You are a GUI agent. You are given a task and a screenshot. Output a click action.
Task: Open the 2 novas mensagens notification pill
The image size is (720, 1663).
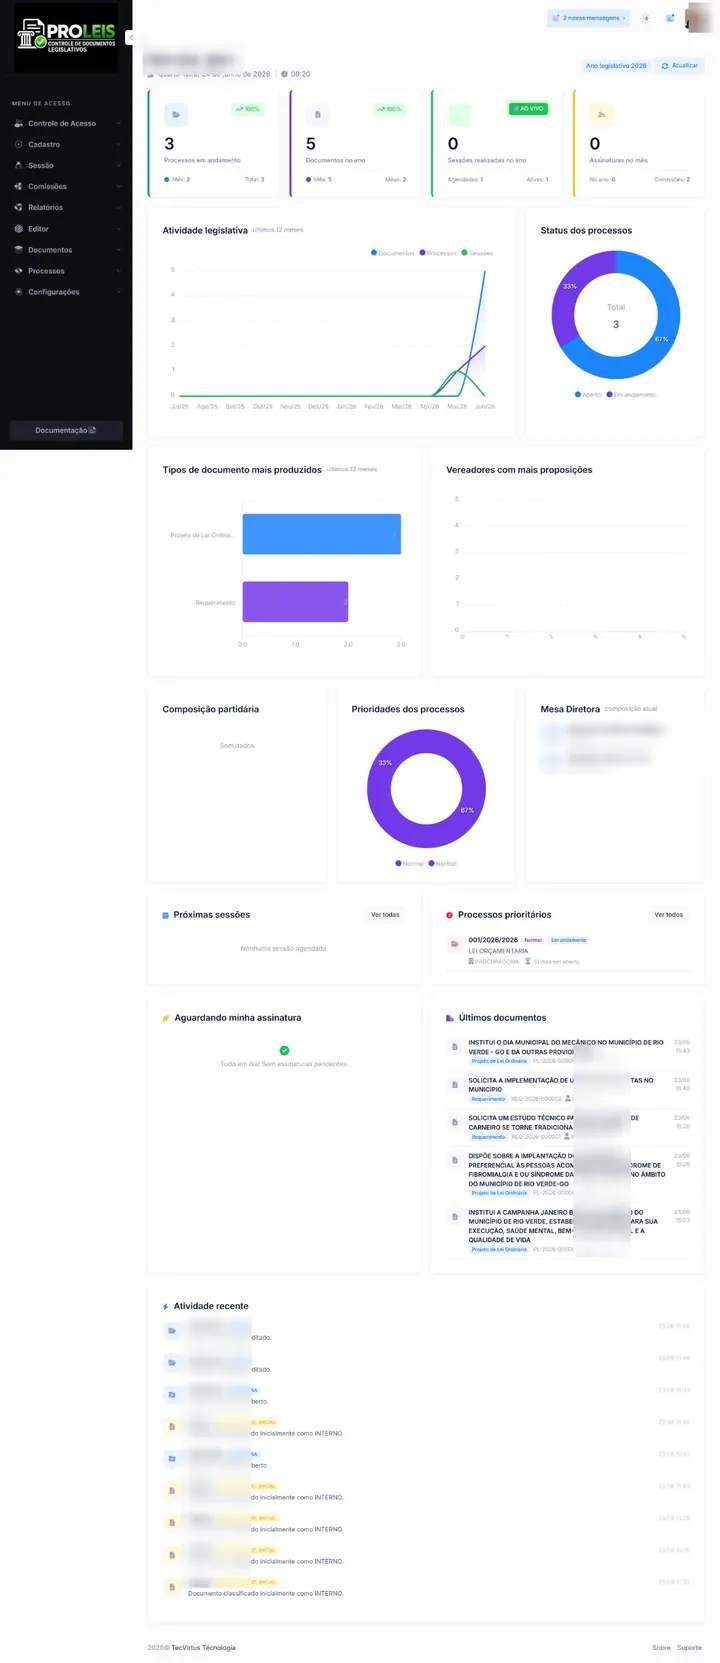click(589, 18)
